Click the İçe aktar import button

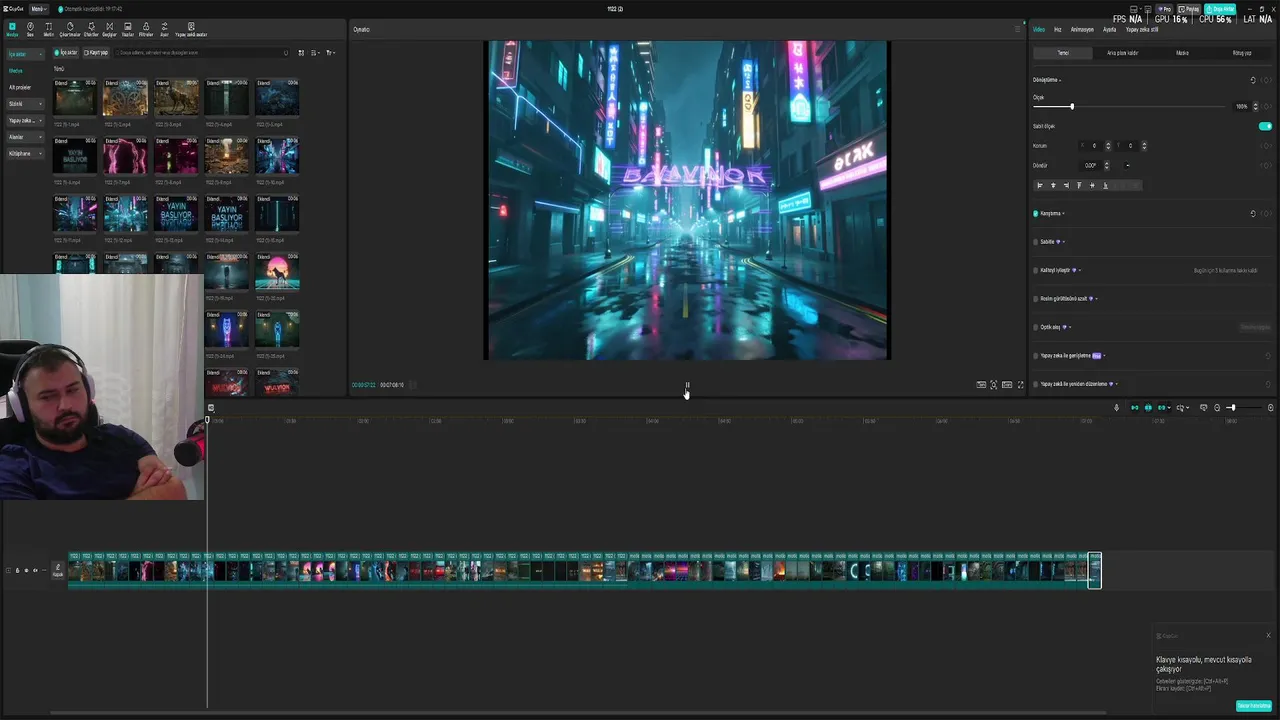click(66, 53)
